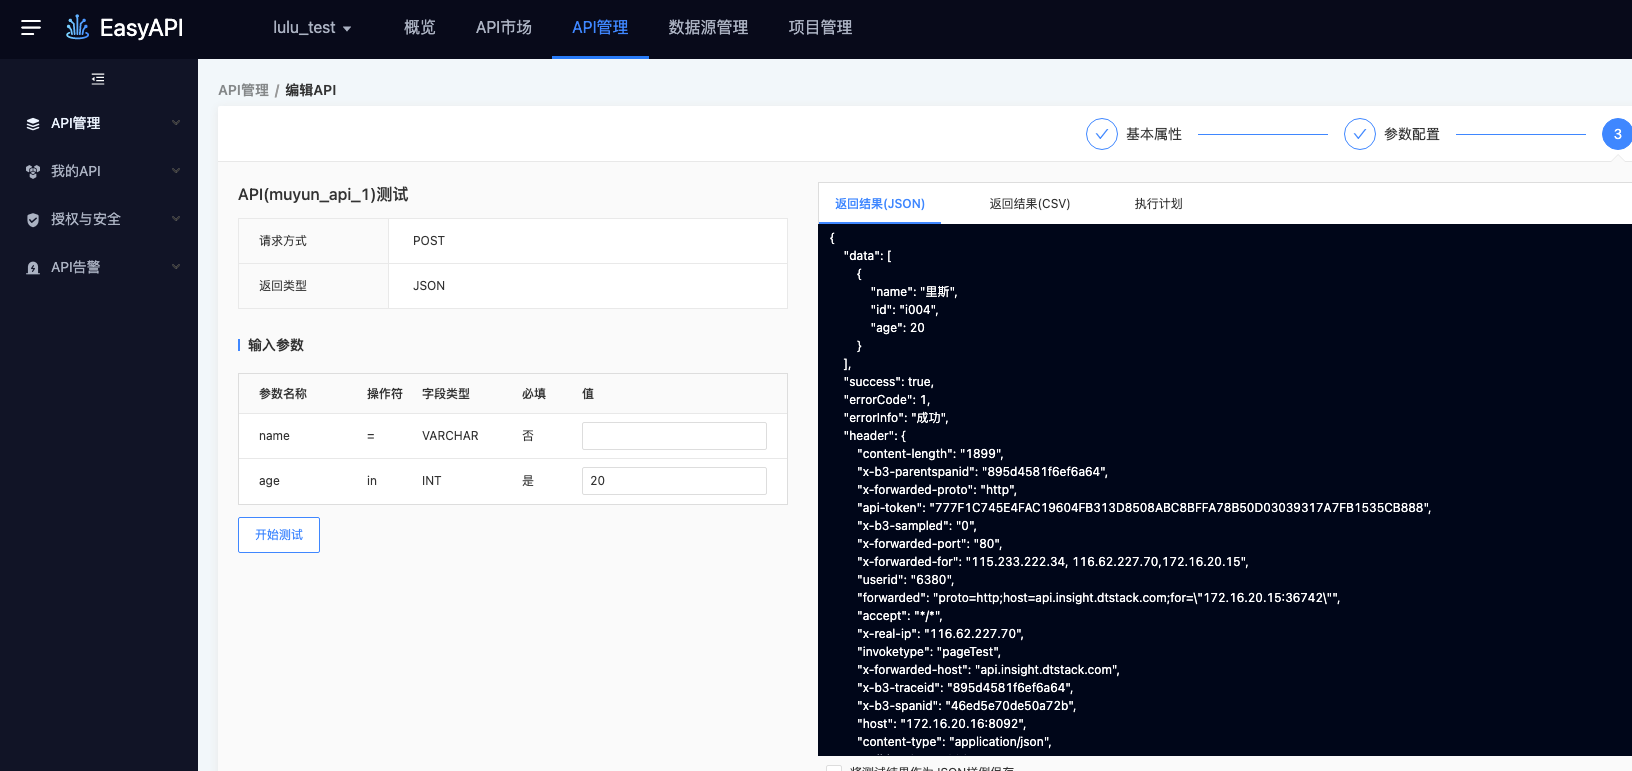Click the "content-type": "application/json" line
Screen dimensions: 1632x771
pyautogui.click(x=954, y=742)
